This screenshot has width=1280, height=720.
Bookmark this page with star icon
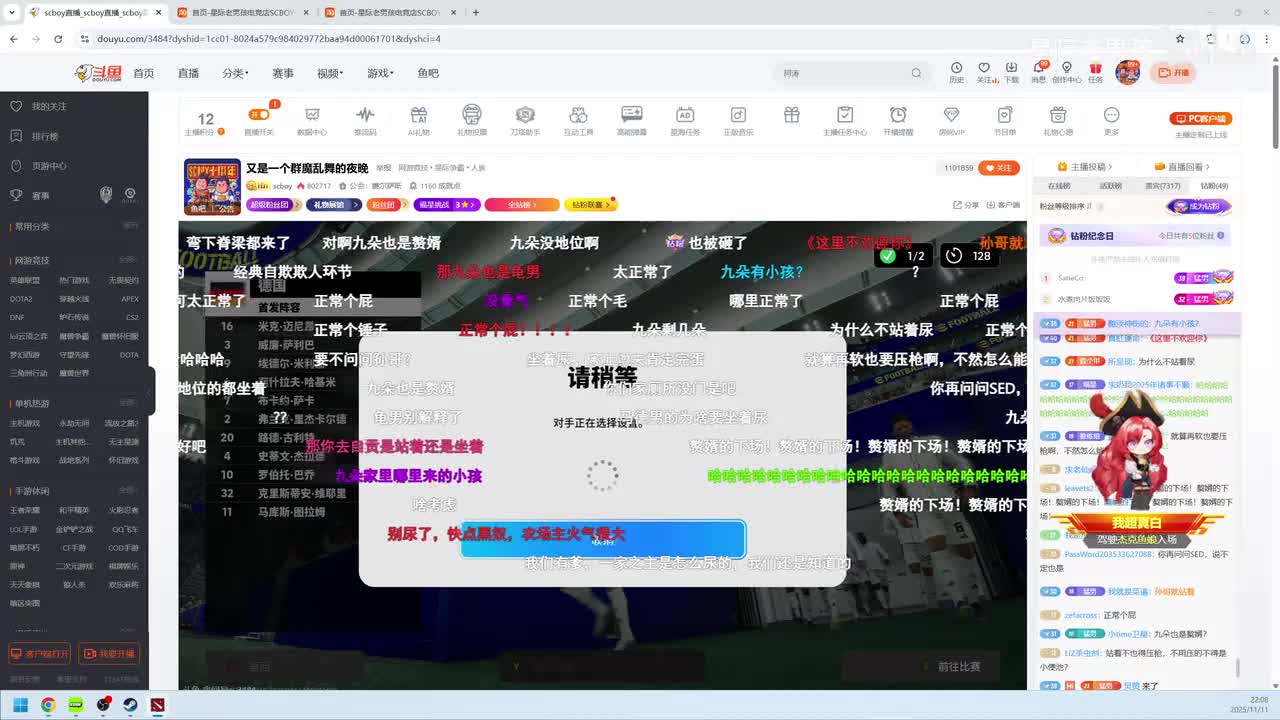pos(1180,39)
